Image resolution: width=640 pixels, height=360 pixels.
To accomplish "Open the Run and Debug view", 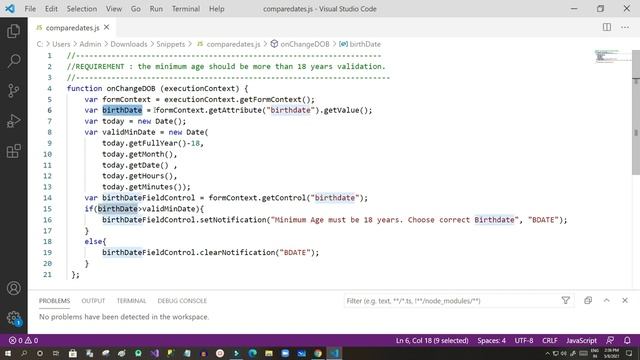I will [x=13, y=121].
